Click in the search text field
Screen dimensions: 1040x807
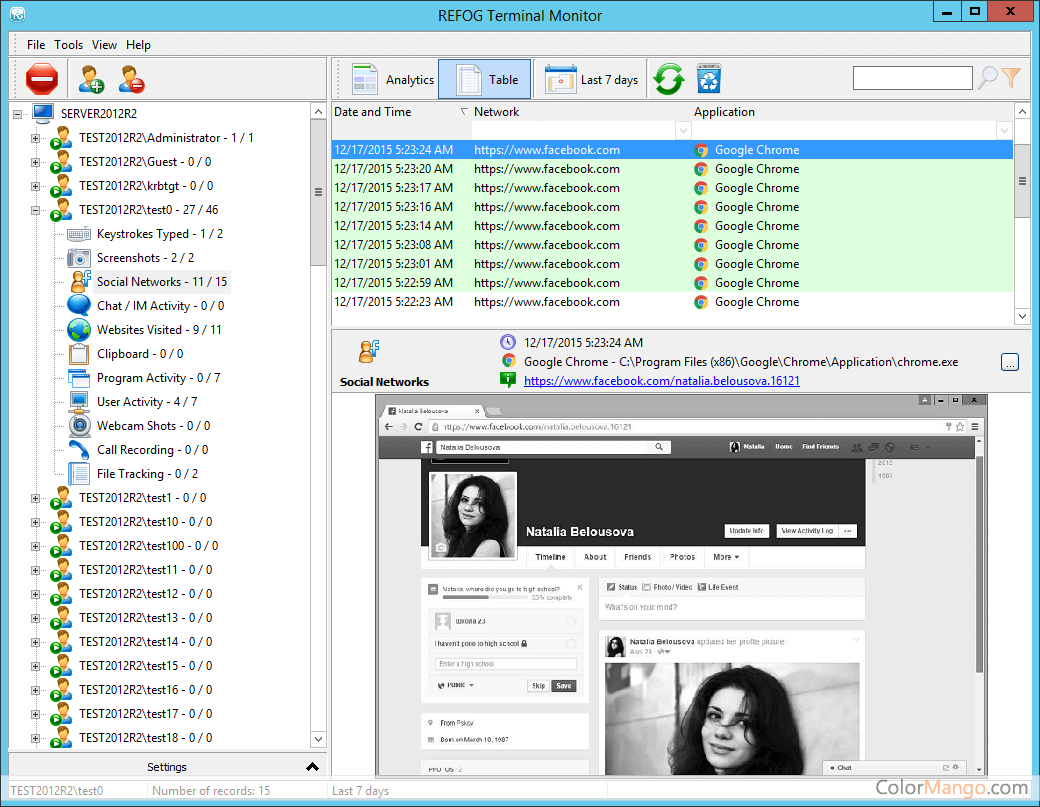(x=912, y=78)
